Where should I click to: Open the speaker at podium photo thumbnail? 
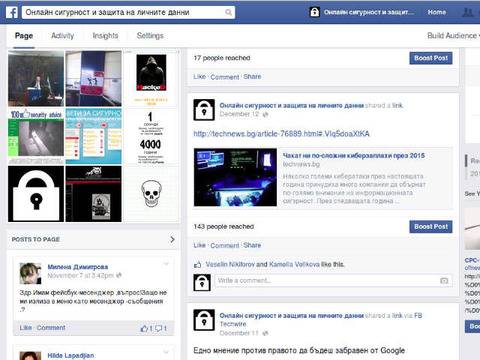point(36,79)
